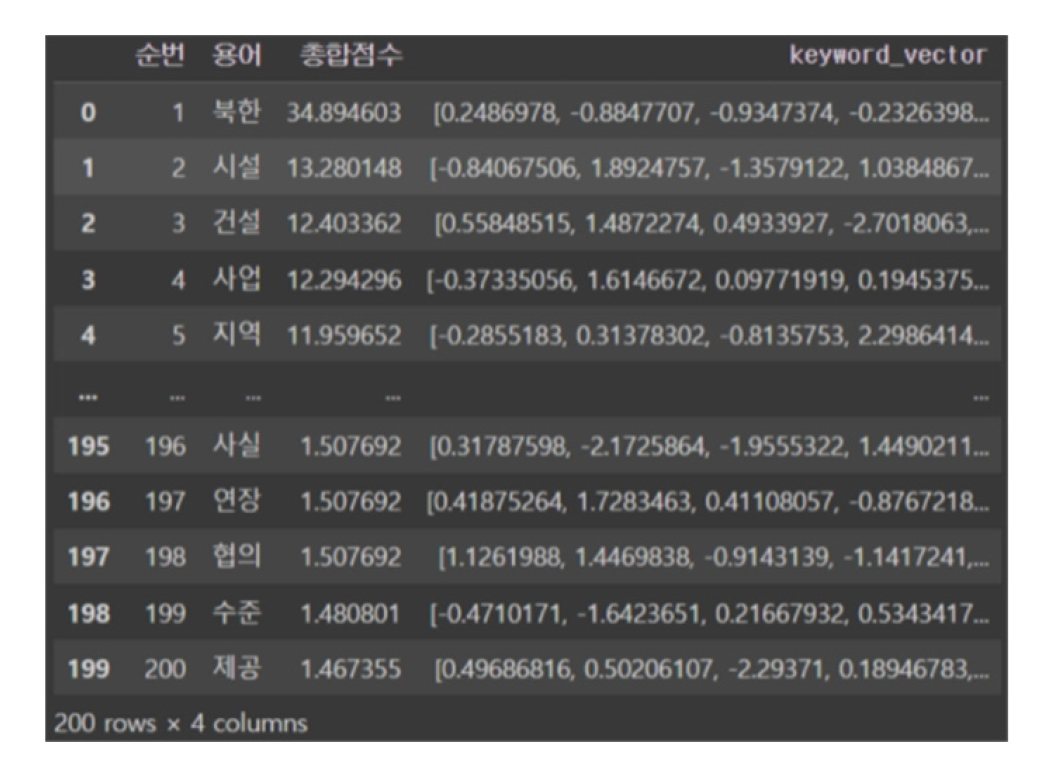
Task: Select the score value 34.894603
Action: [344, 113]
